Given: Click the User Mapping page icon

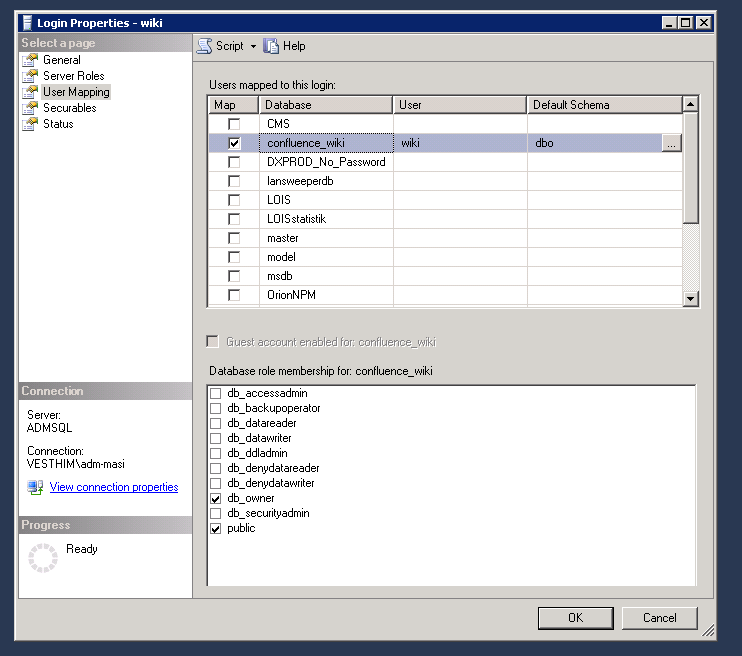Looking at the screenshot, I should click(30, 92).
